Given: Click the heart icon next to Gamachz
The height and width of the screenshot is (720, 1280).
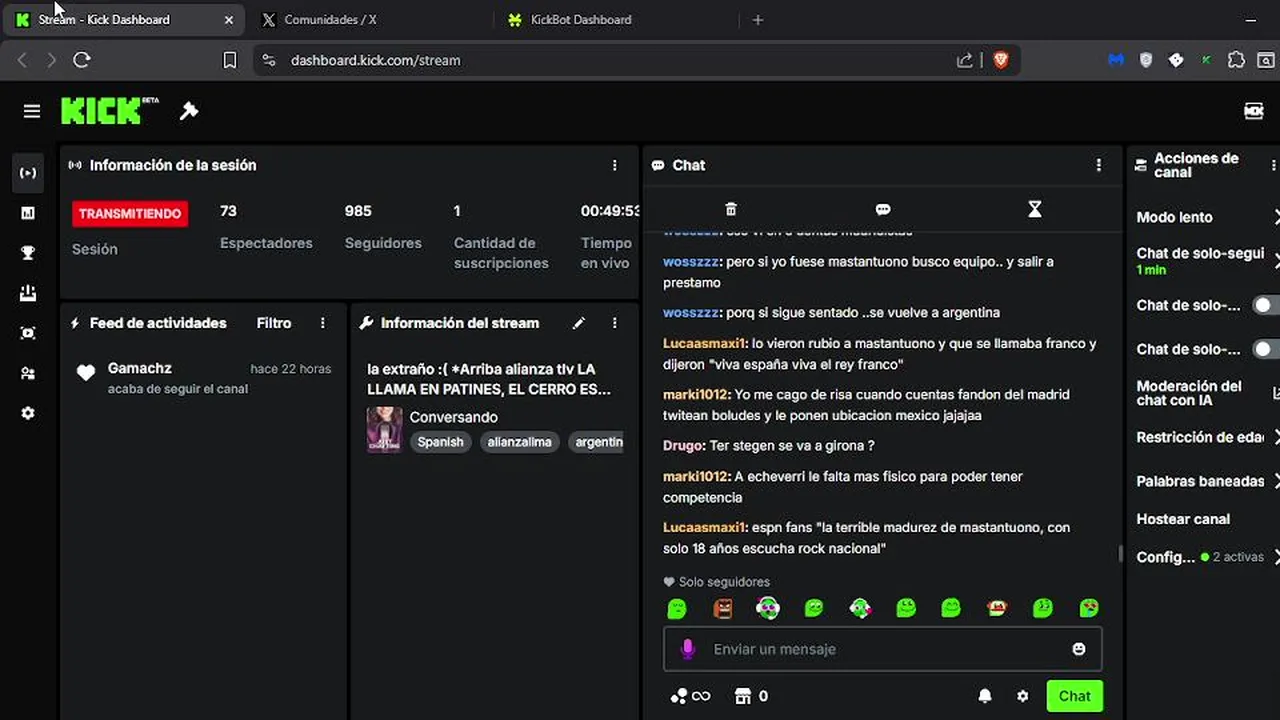Looking at the screenshot, I should (86, 373).
